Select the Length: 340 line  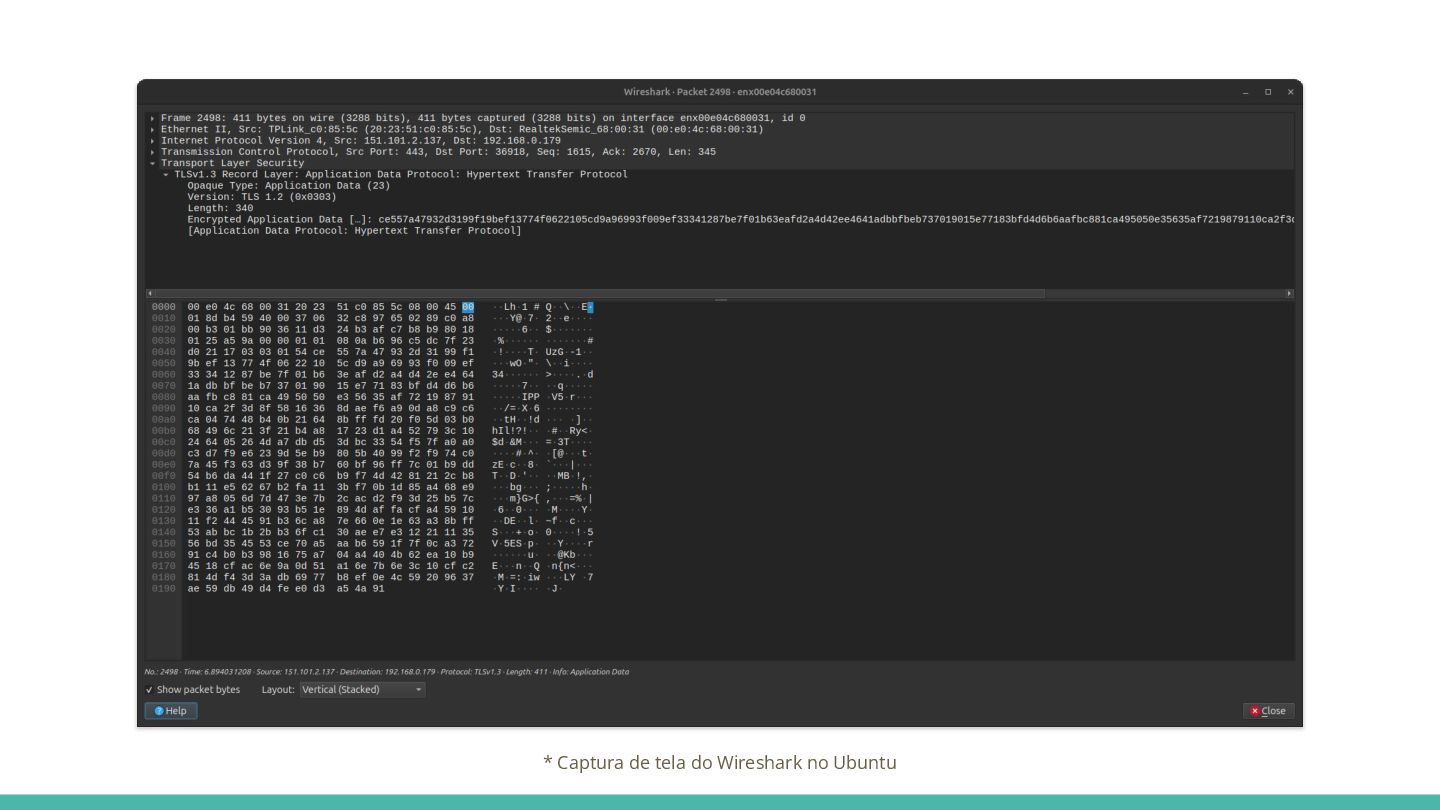(x=220, y=208)
